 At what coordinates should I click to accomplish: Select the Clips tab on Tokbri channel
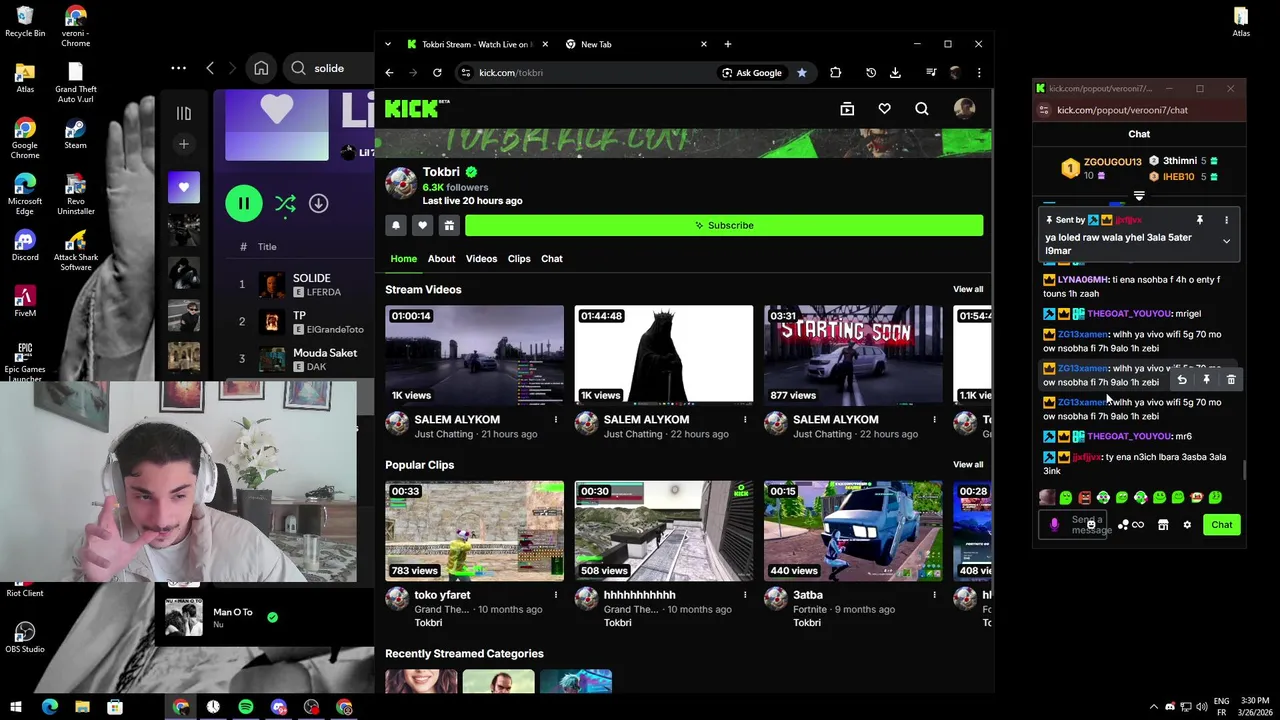(x=519, y=258)
